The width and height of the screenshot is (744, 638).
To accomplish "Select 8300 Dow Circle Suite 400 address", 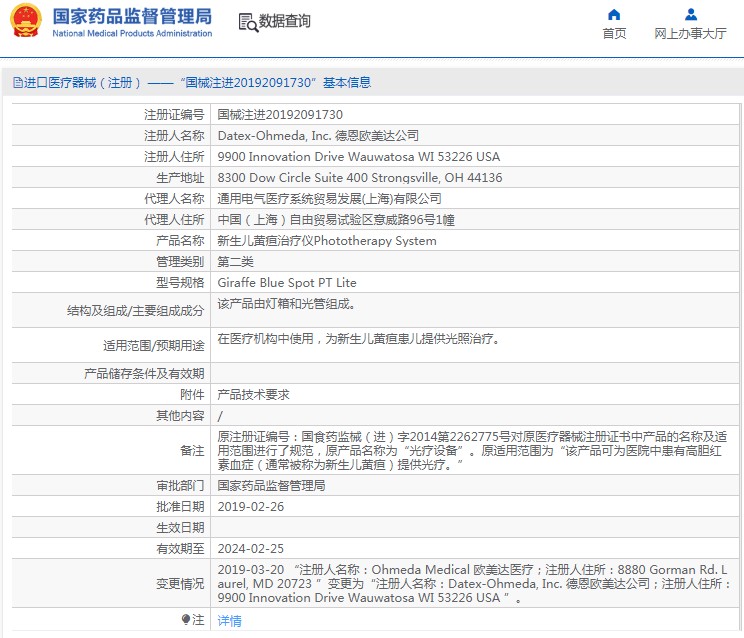I will [x=360, y=177].
